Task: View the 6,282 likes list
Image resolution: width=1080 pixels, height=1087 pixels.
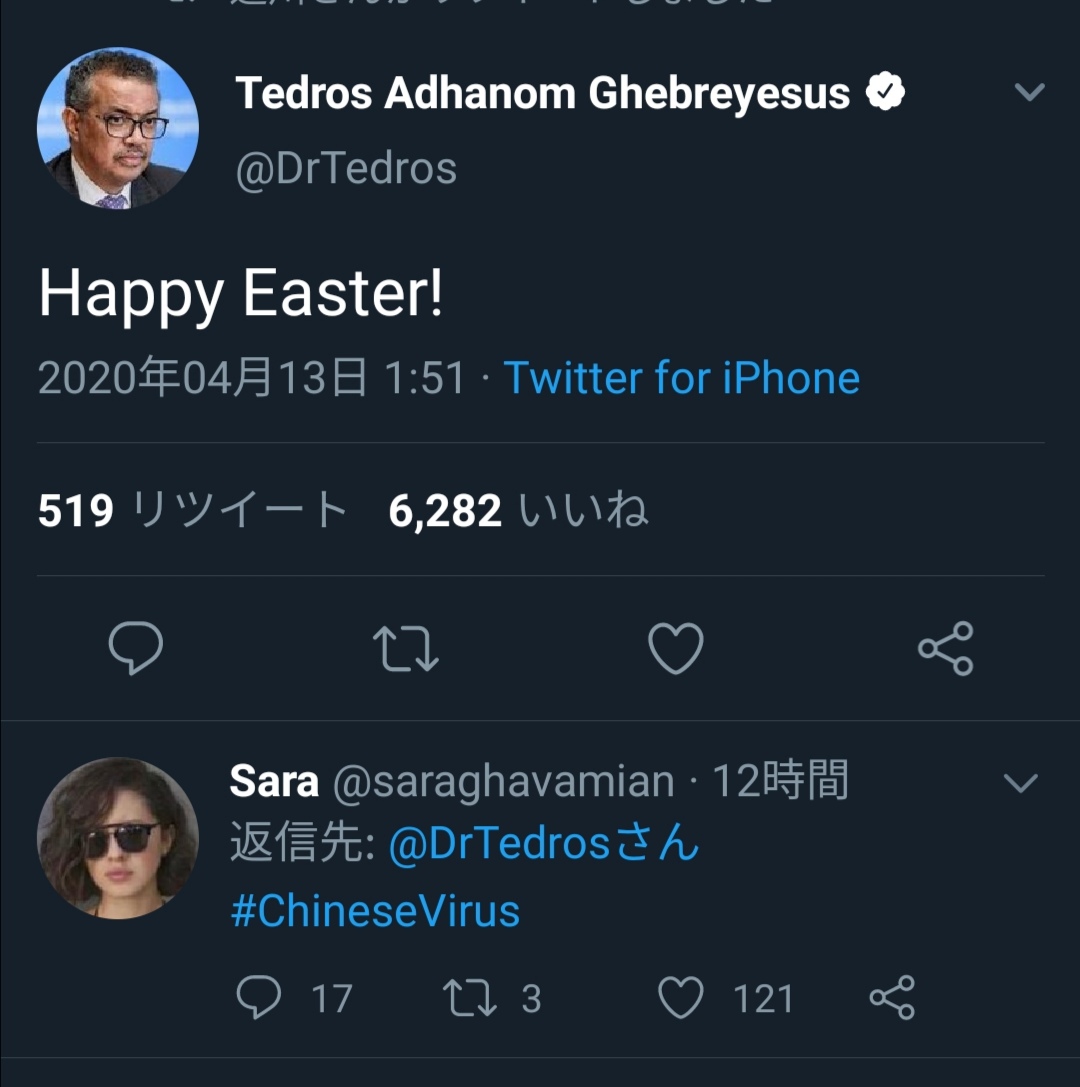Action: coord(518,511)
